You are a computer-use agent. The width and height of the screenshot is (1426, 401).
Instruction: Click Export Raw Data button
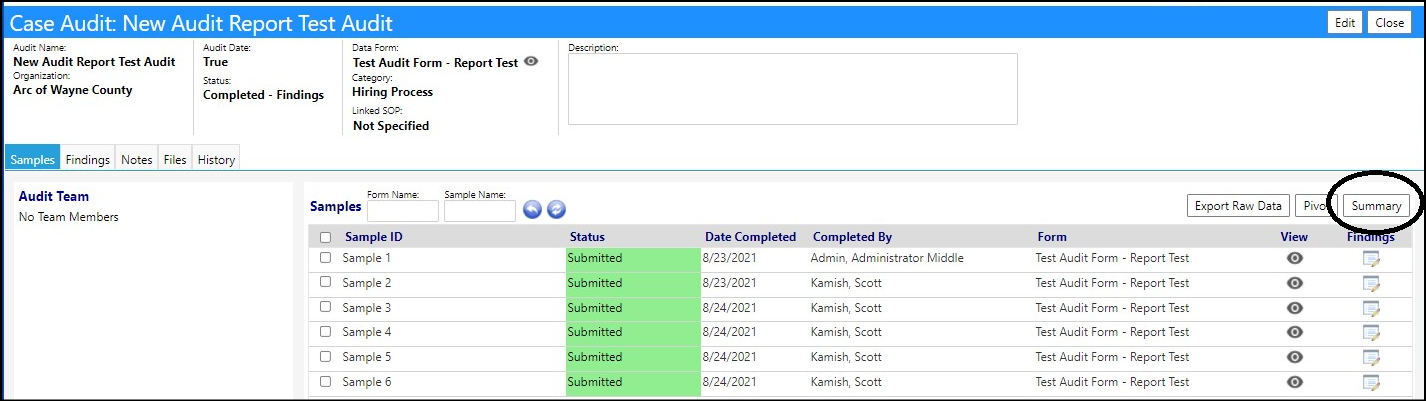point(1238,206)
